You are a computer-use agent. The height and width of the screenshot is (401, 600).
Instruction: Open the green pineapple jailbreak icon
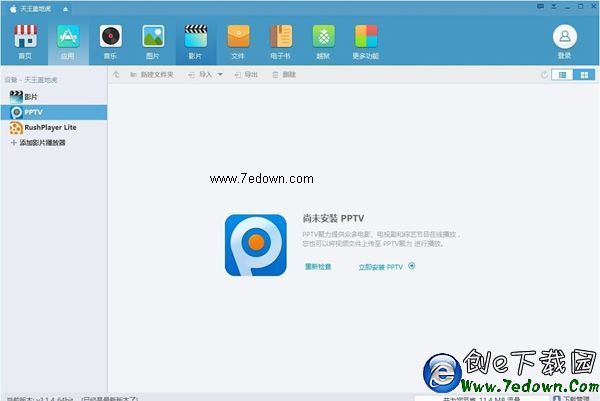click(323, 36)
